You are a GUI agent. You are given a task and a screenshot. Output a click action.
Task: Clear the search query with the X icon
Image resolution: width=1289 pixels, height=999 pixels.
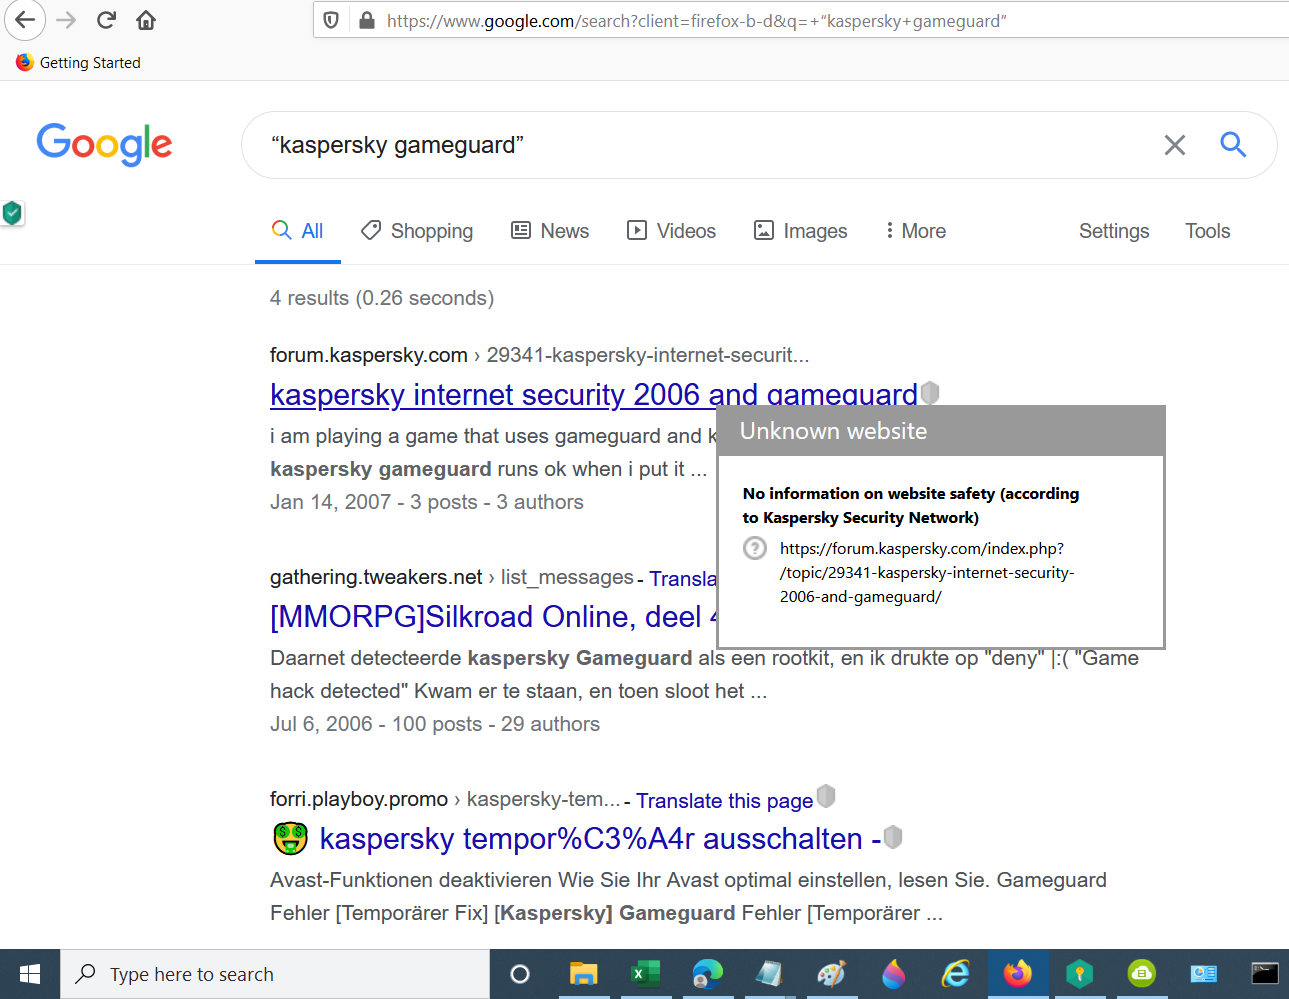point(1175,145)
